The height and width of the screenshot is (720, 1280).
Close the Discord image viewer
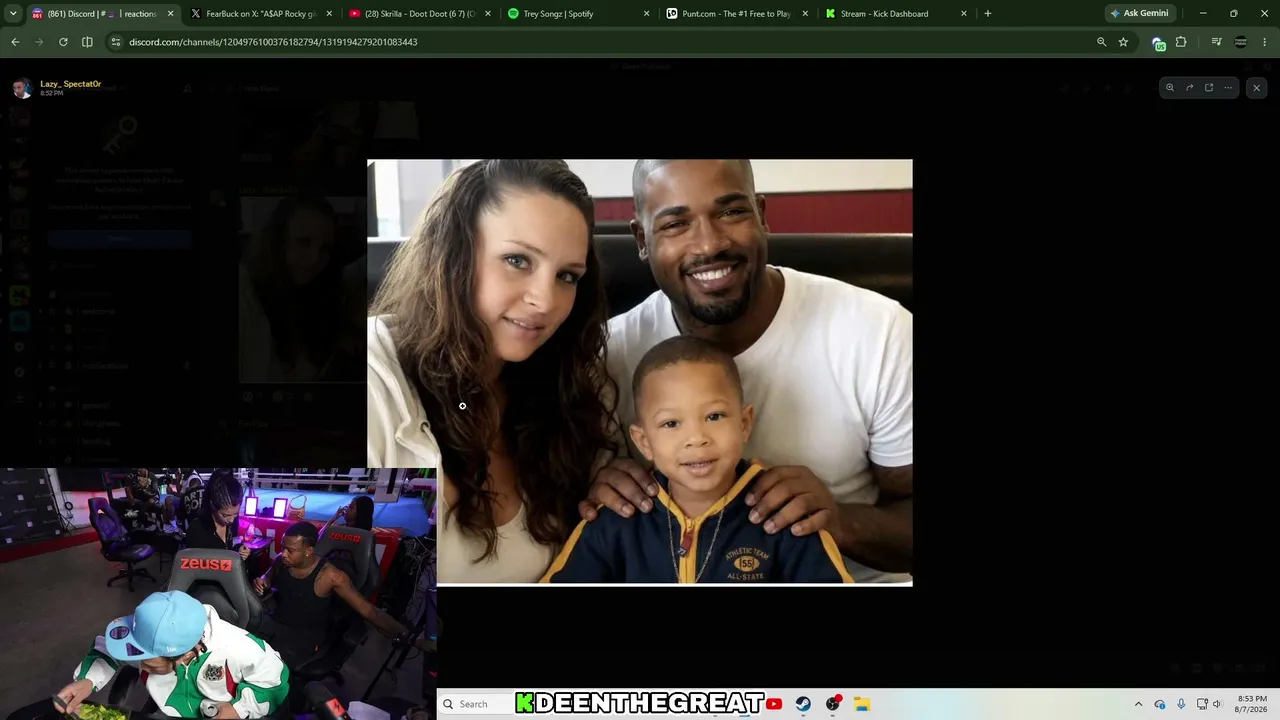[1257, 88]
